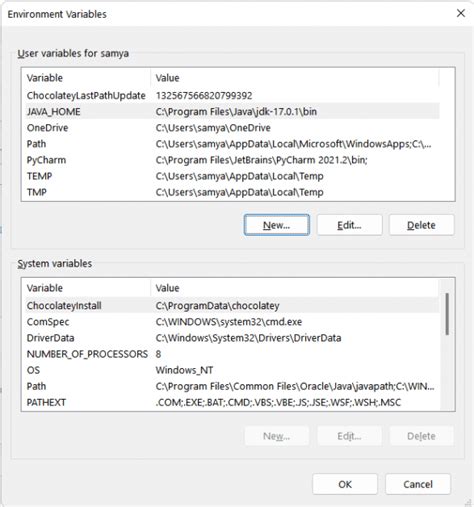Select the JAVA_HOME user variable row
The height and width of the screenshot is (507, 474).
[x=232, y=112]
